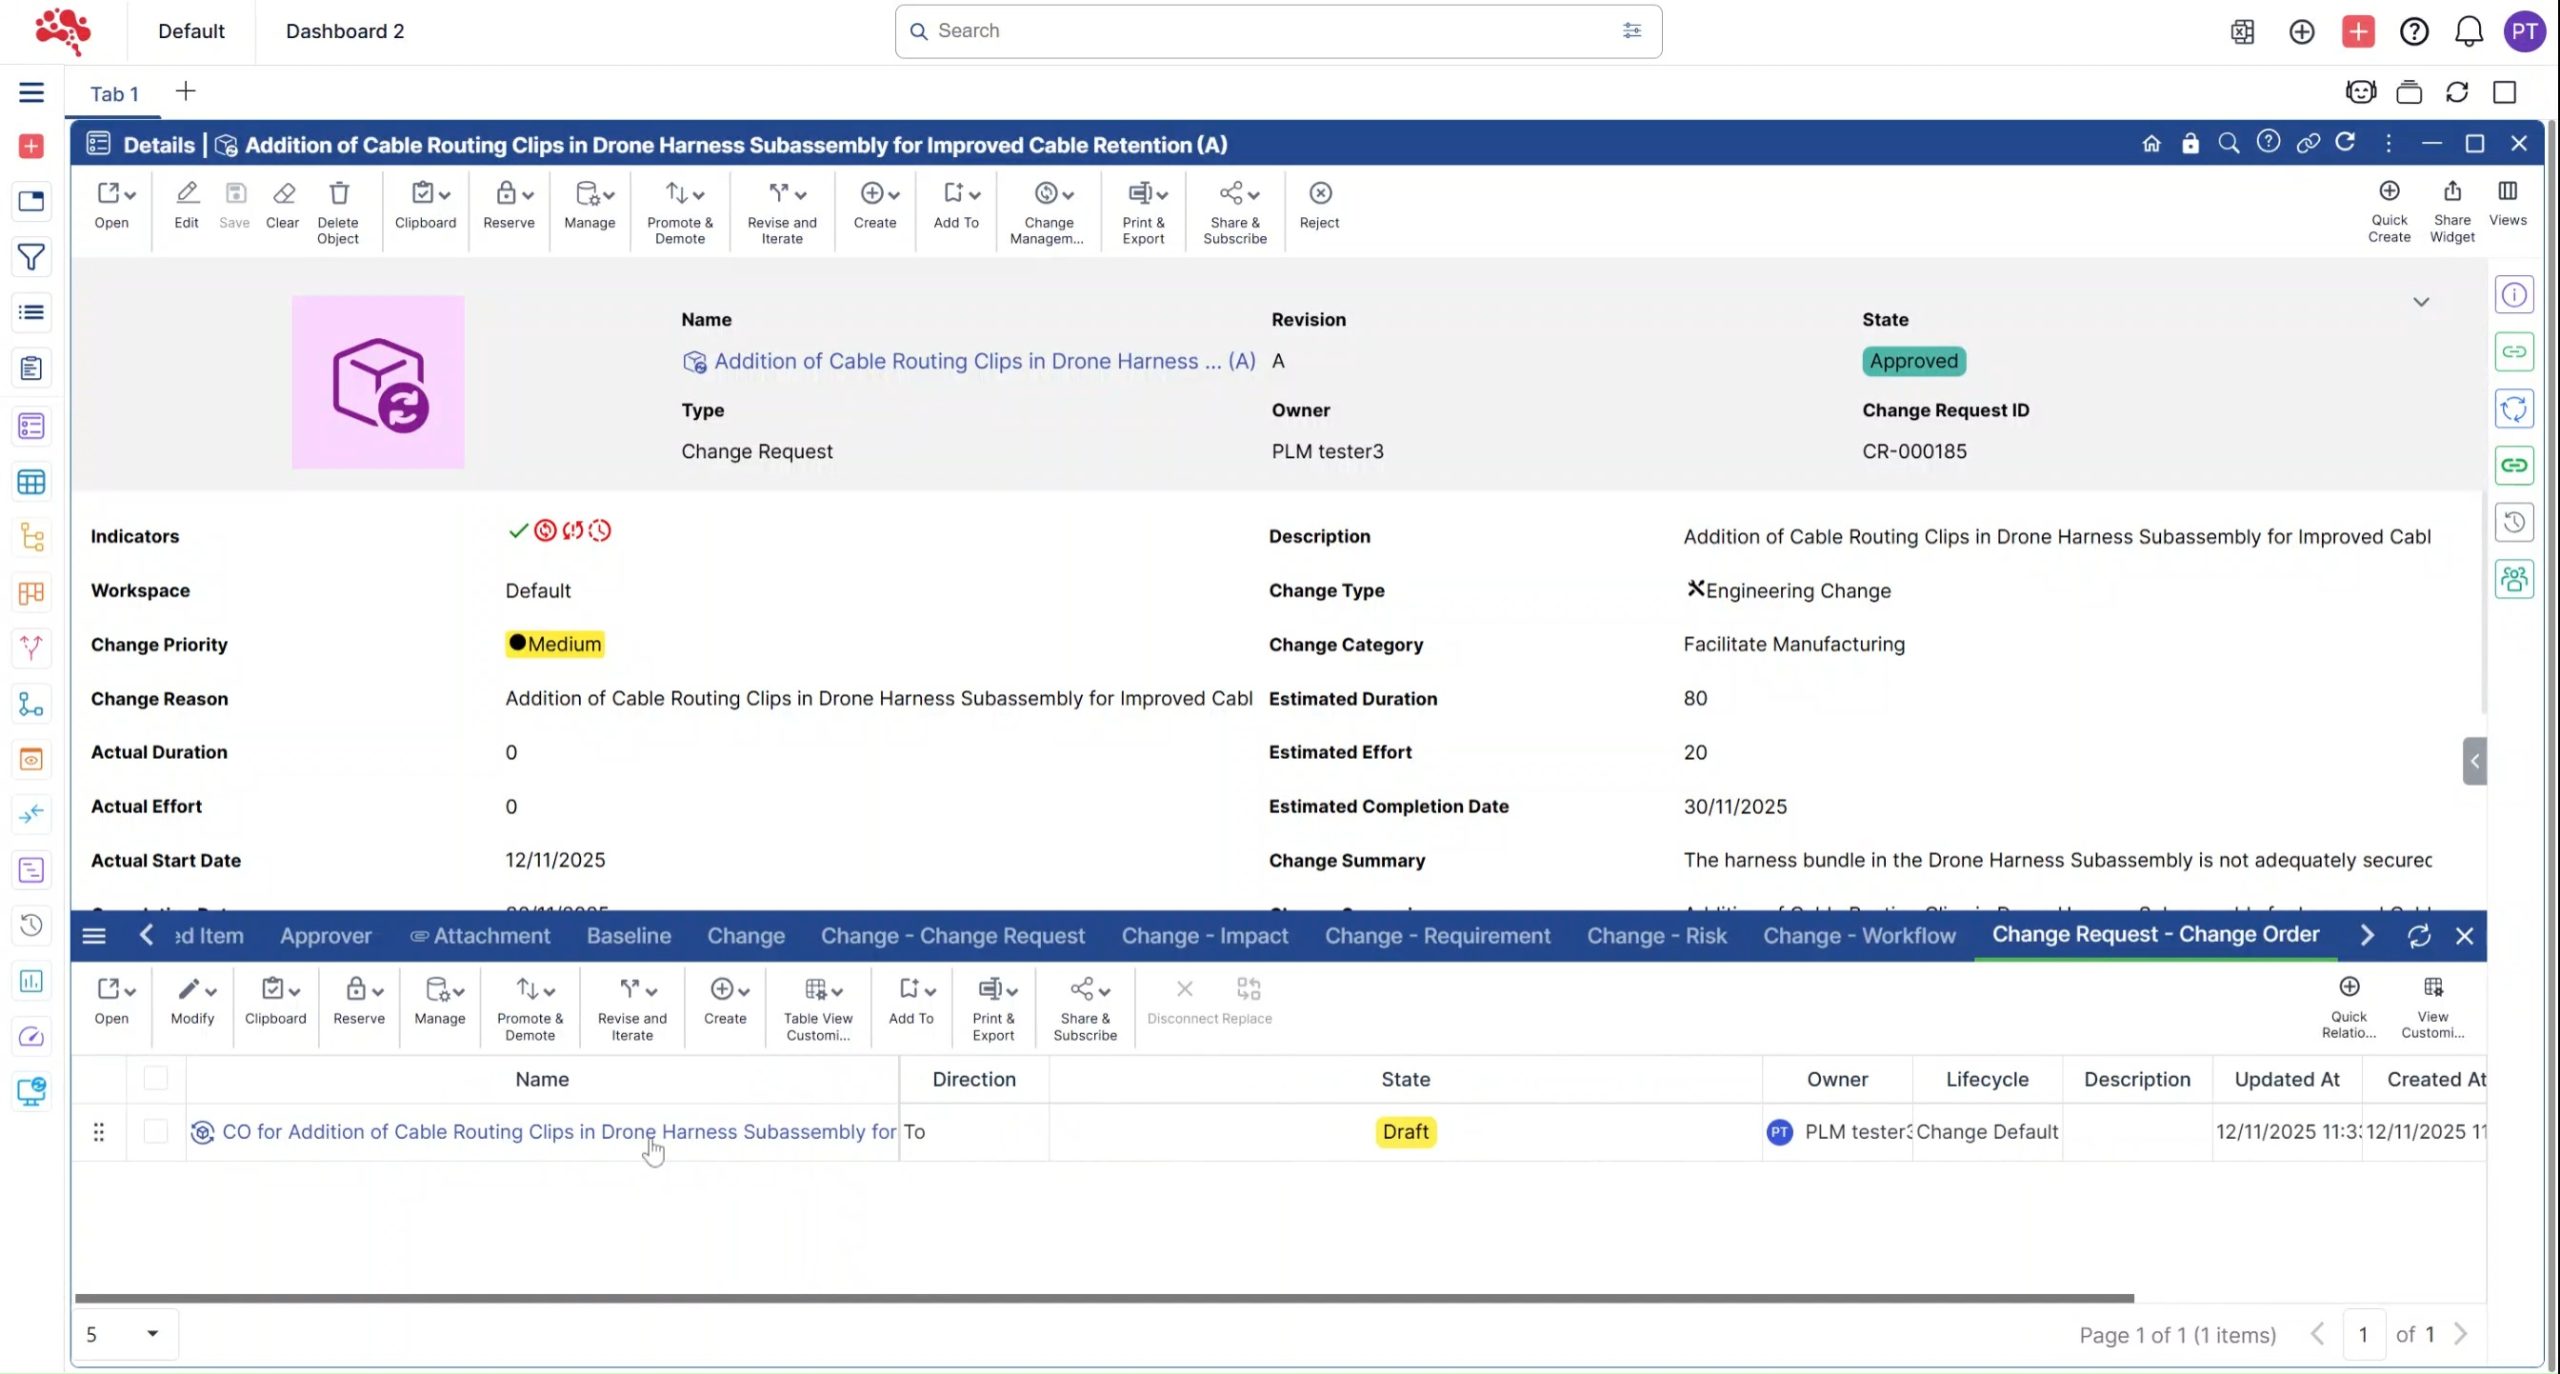Tick the checkbox for the CO row
Screen dimensions: 2560x1374
click(156, 1131)
